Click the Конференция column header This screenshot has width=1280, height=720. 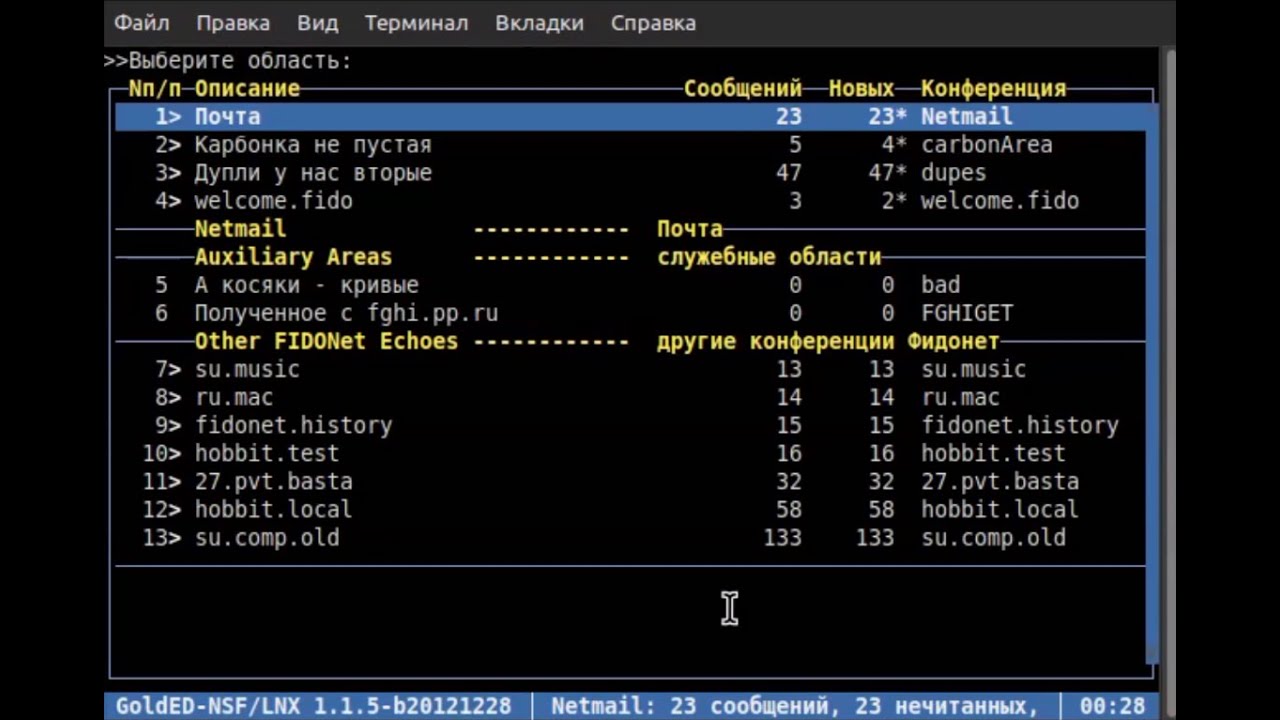coord(993,88)
